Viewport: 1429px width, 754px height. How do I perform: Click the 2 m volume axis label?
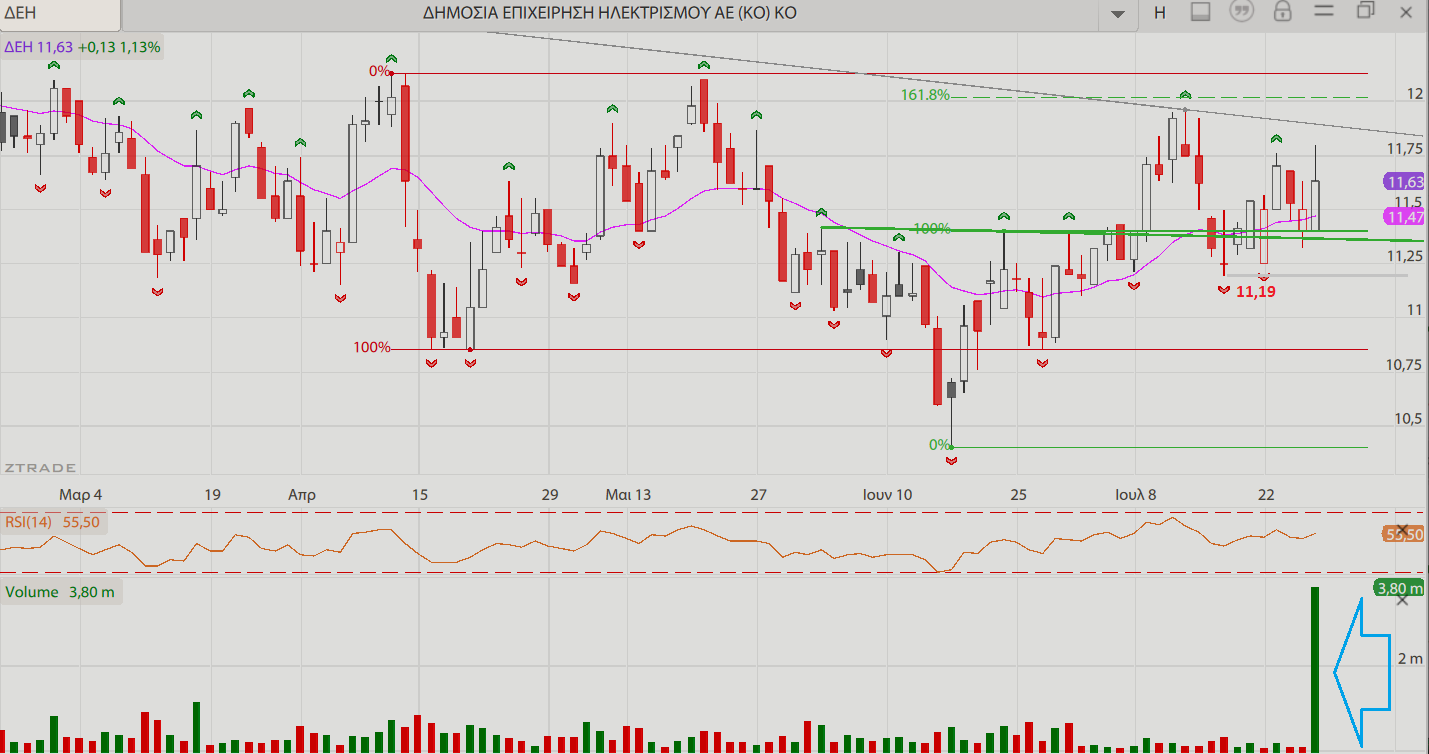coord(1410,659)
